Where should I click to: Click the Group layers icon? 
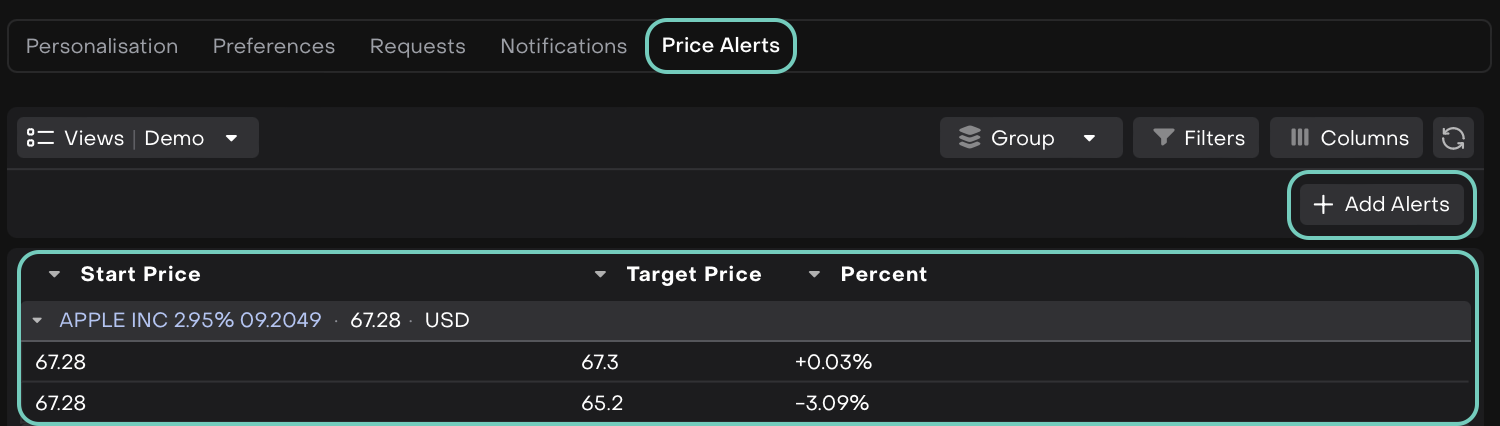(x=969, y=138)
